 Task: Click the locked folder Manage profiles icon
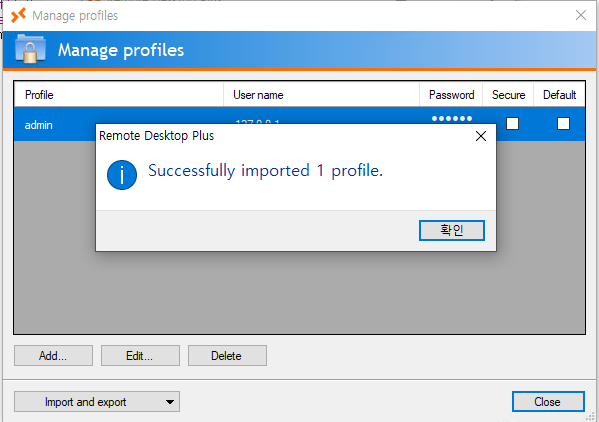tap(30, 49)
